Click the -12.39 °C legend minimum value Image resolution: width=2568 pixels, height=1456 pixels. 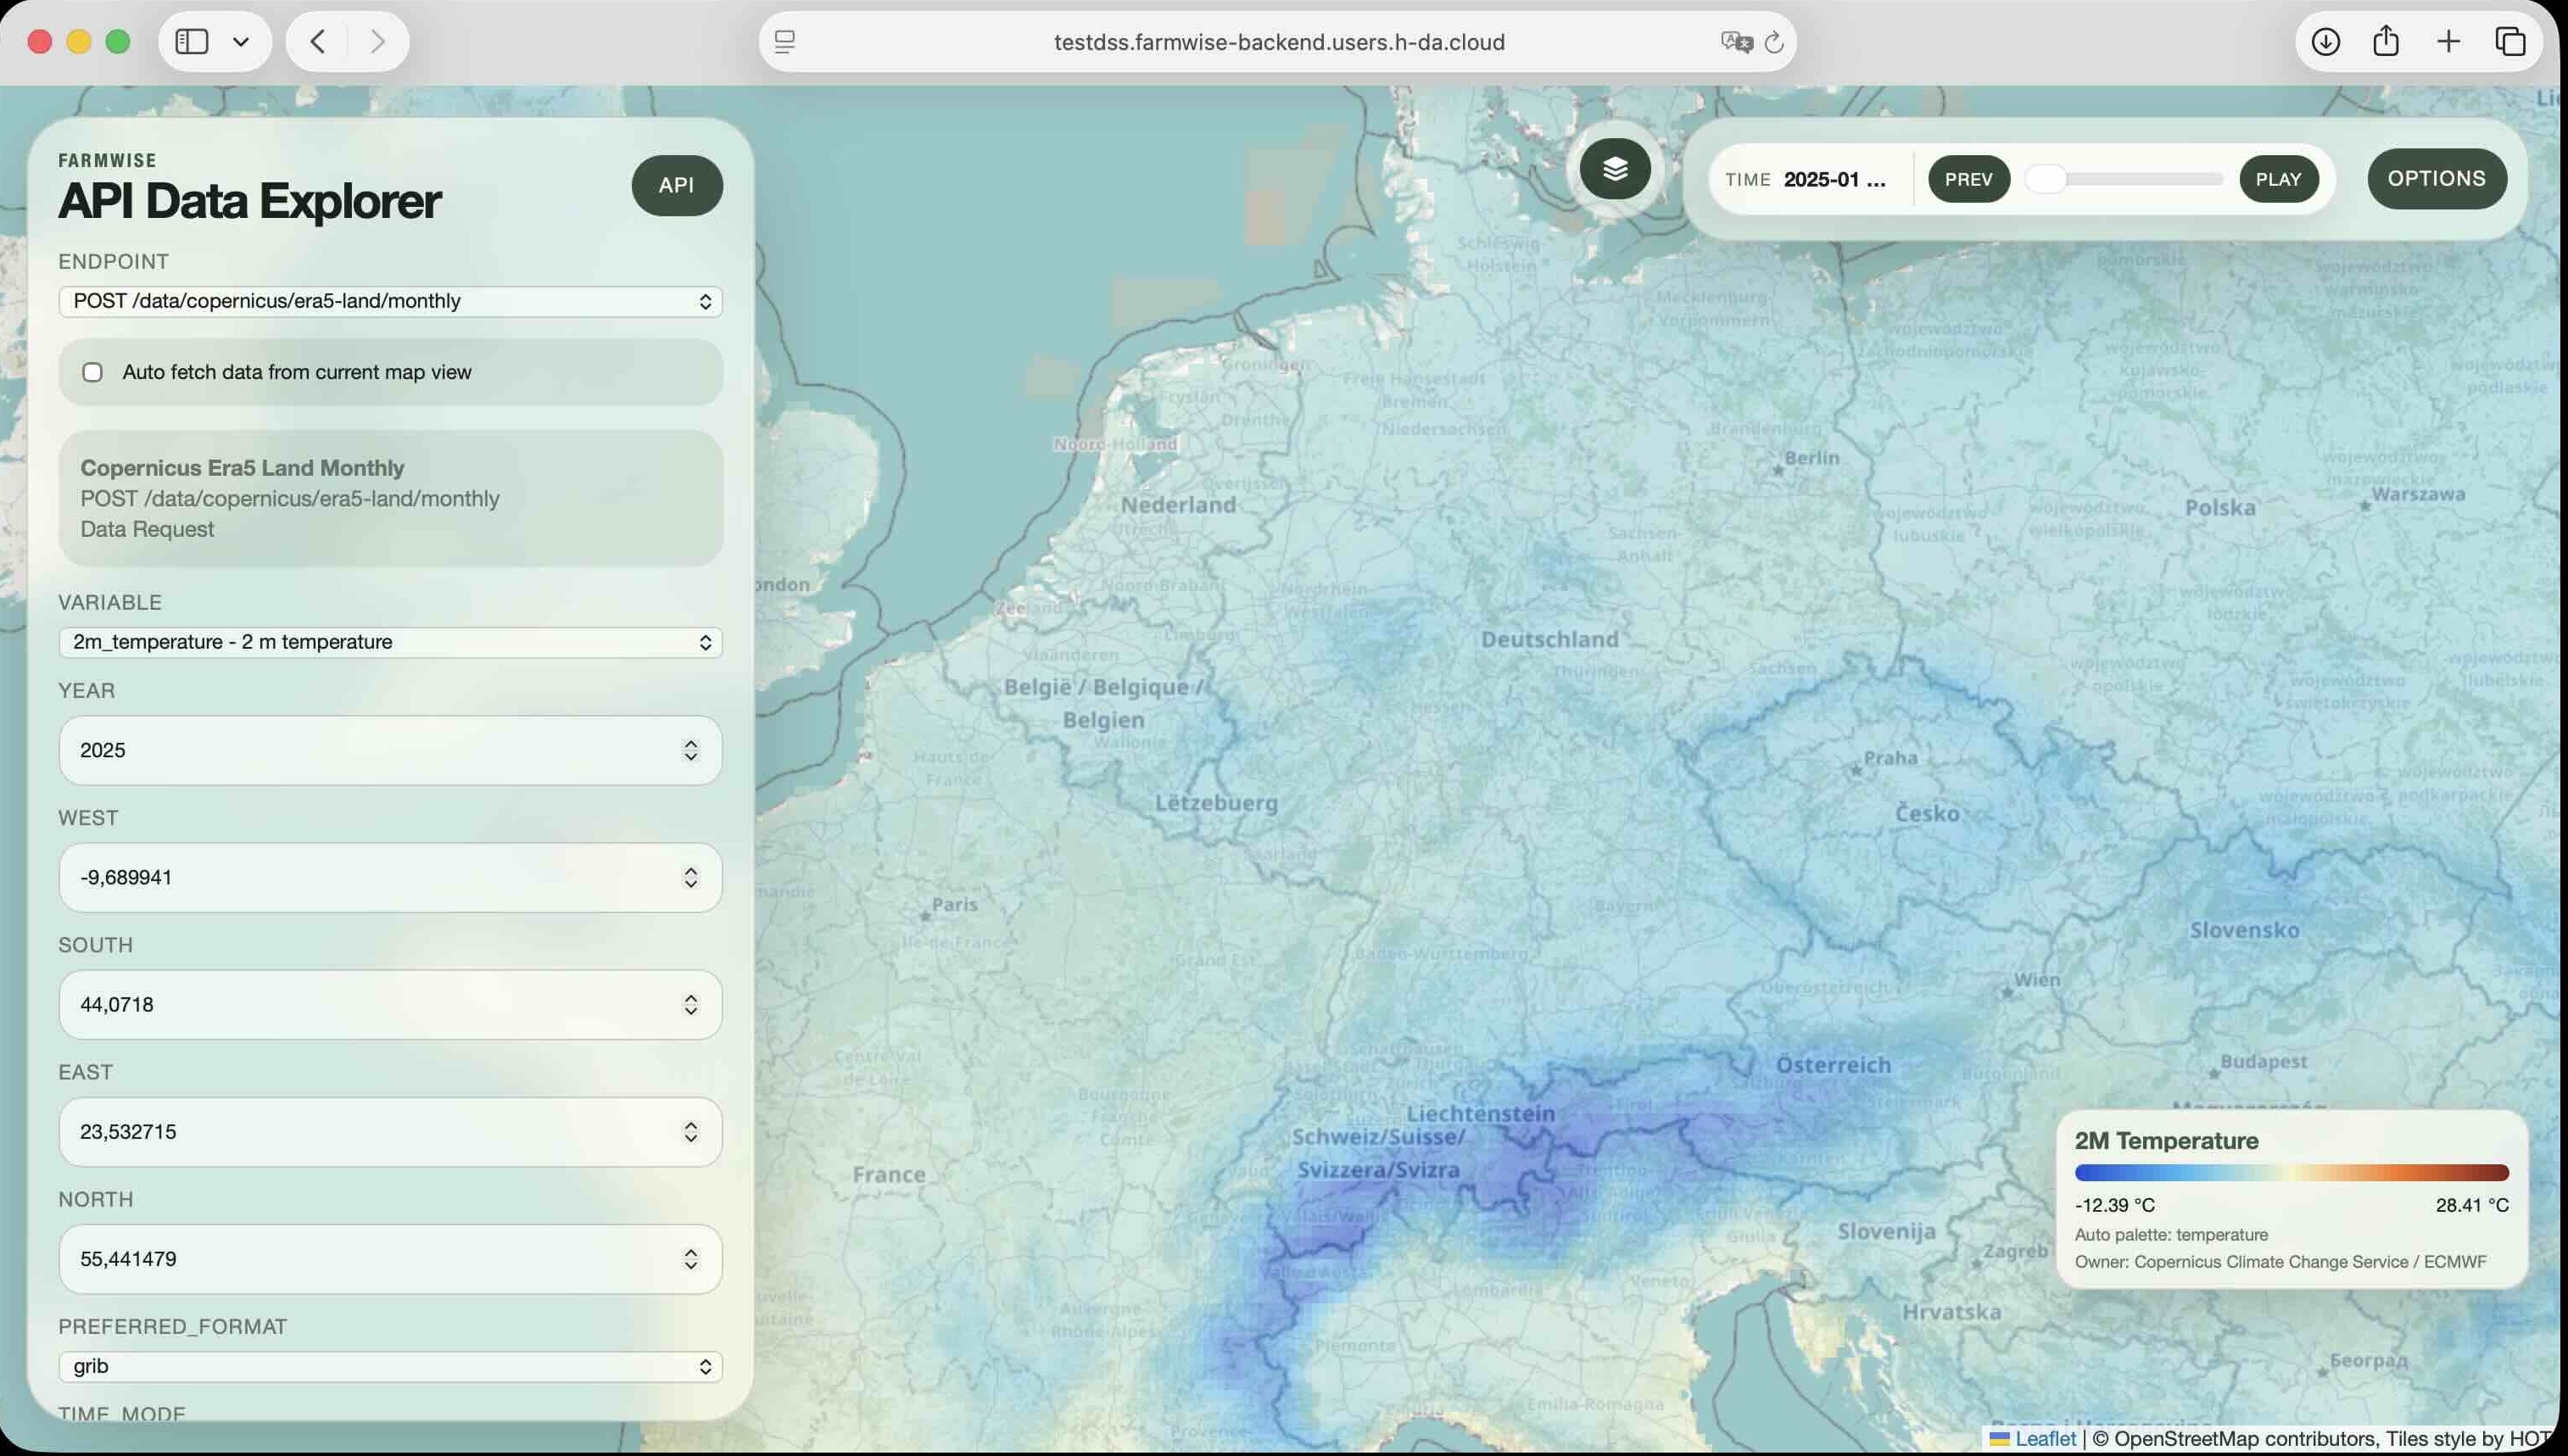[x=2115, y=1205]
